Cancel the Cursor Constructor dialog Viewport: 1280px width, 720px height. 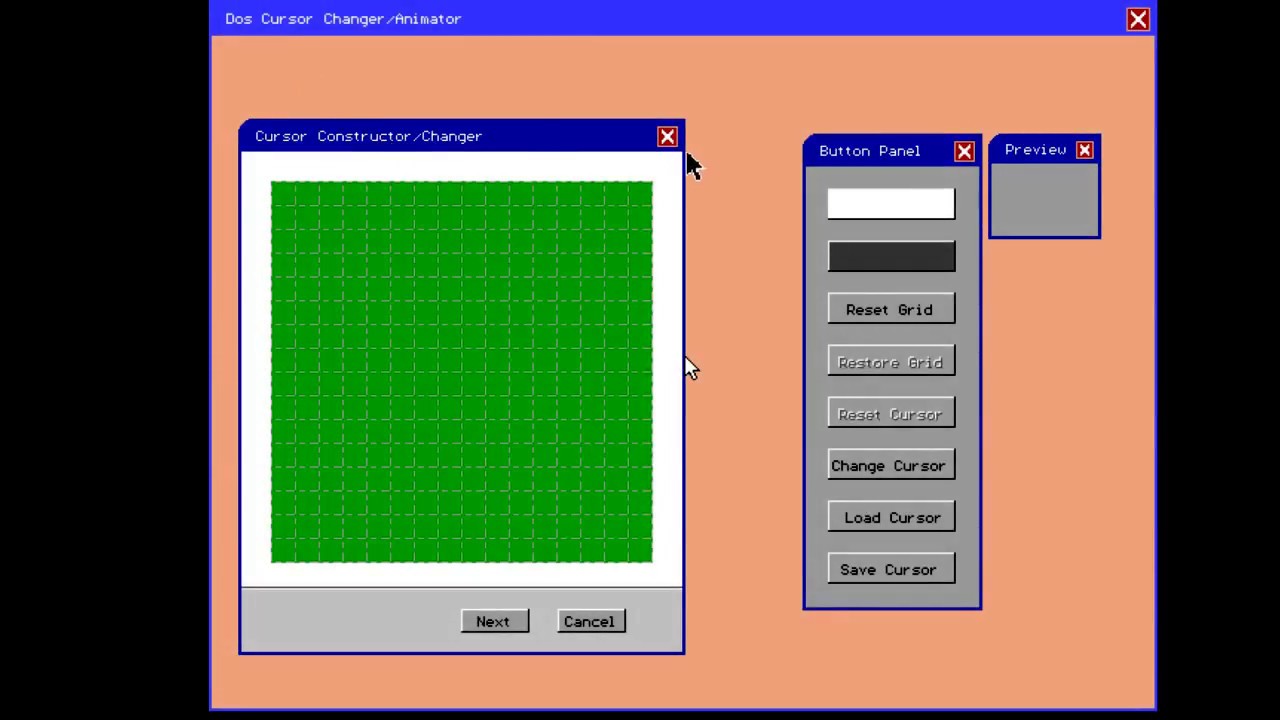(590, 621)
